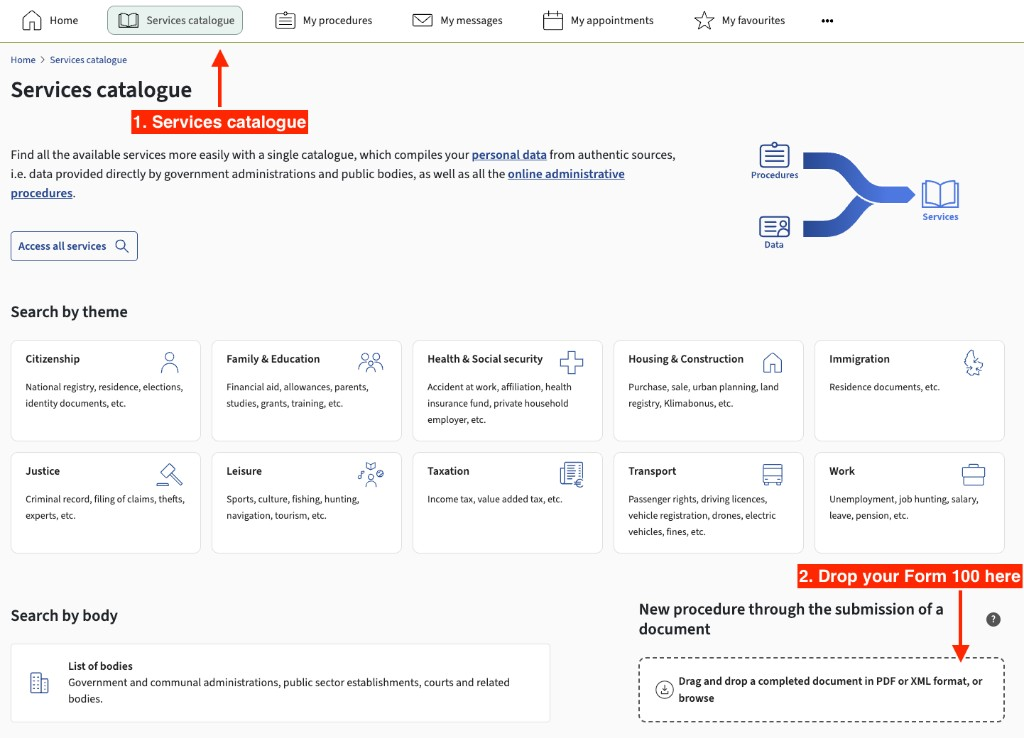The width and height of the screenshot is (1024, 738).
Task: Click the Data card icon in the diagram
Action: (x=775, y=227)
